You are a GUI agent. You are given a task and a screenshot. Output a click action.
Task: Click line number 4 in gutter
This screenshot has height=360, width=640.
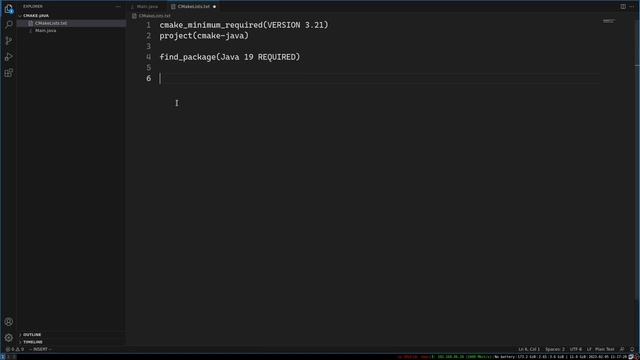(149, 57)
